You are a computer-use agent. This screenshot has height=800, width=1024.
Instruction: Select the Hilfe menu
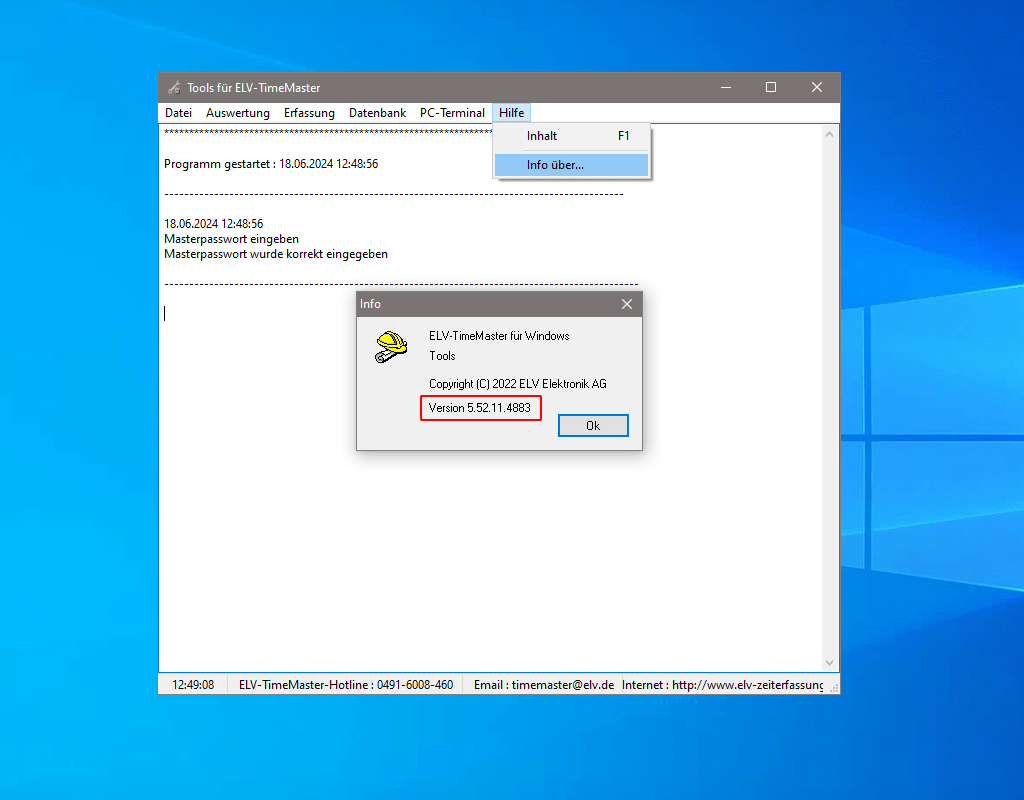(511, 113)
